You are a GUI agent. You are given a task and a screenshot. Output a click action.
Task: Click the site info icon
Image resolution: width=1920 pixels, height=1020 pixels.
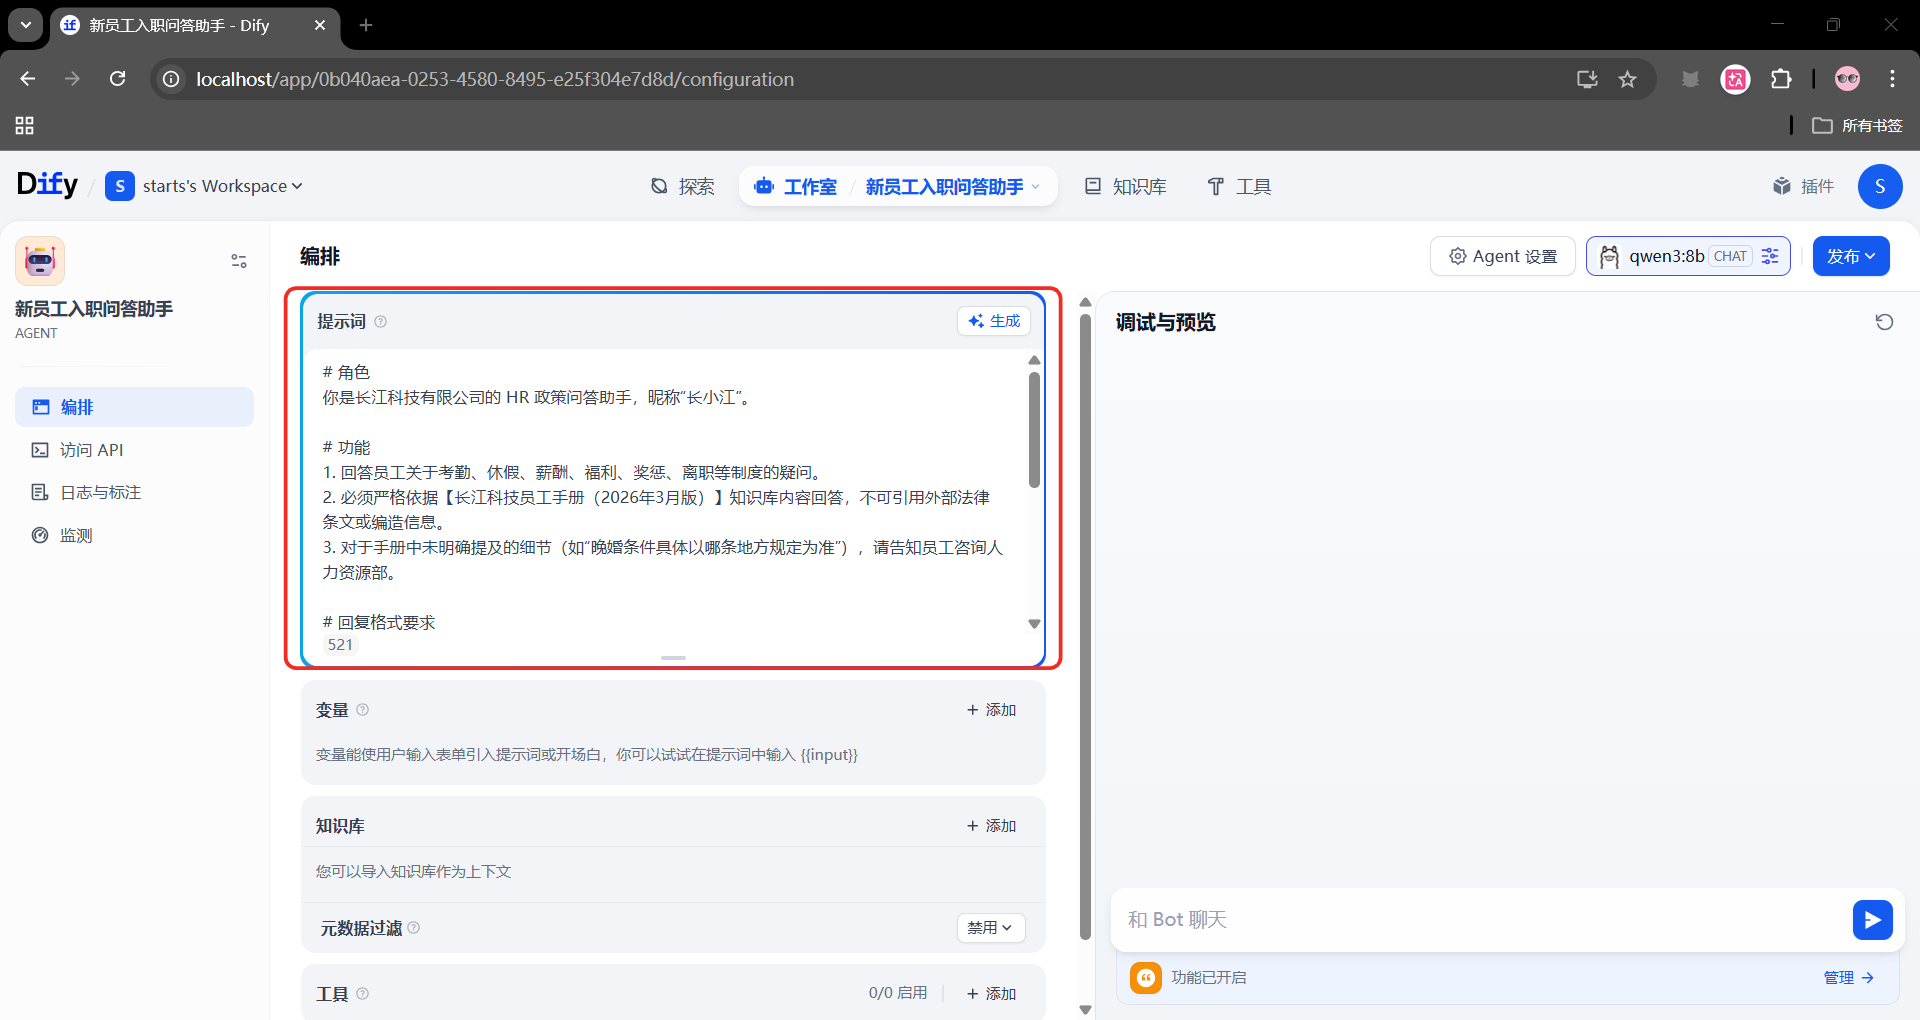point(172,79)
